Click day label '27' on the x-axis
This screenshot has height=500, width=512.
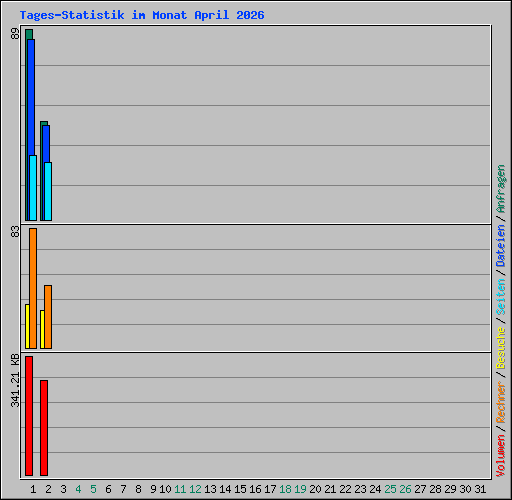[x=420, y=489]
